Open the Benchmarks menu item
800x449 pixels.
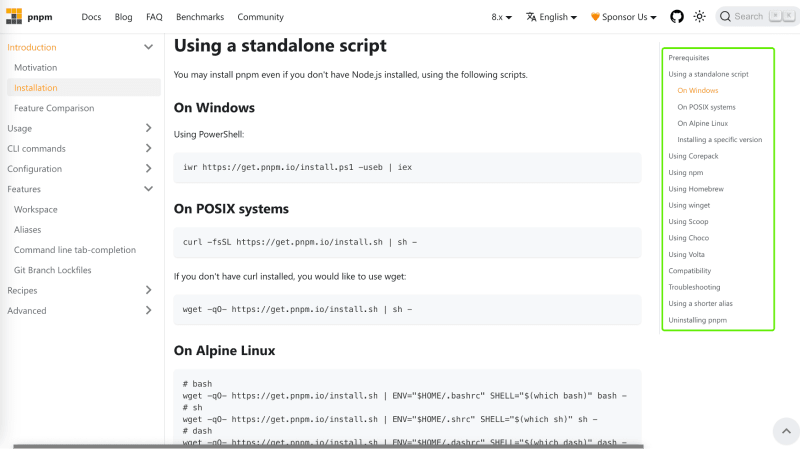(x=200, y=17)
